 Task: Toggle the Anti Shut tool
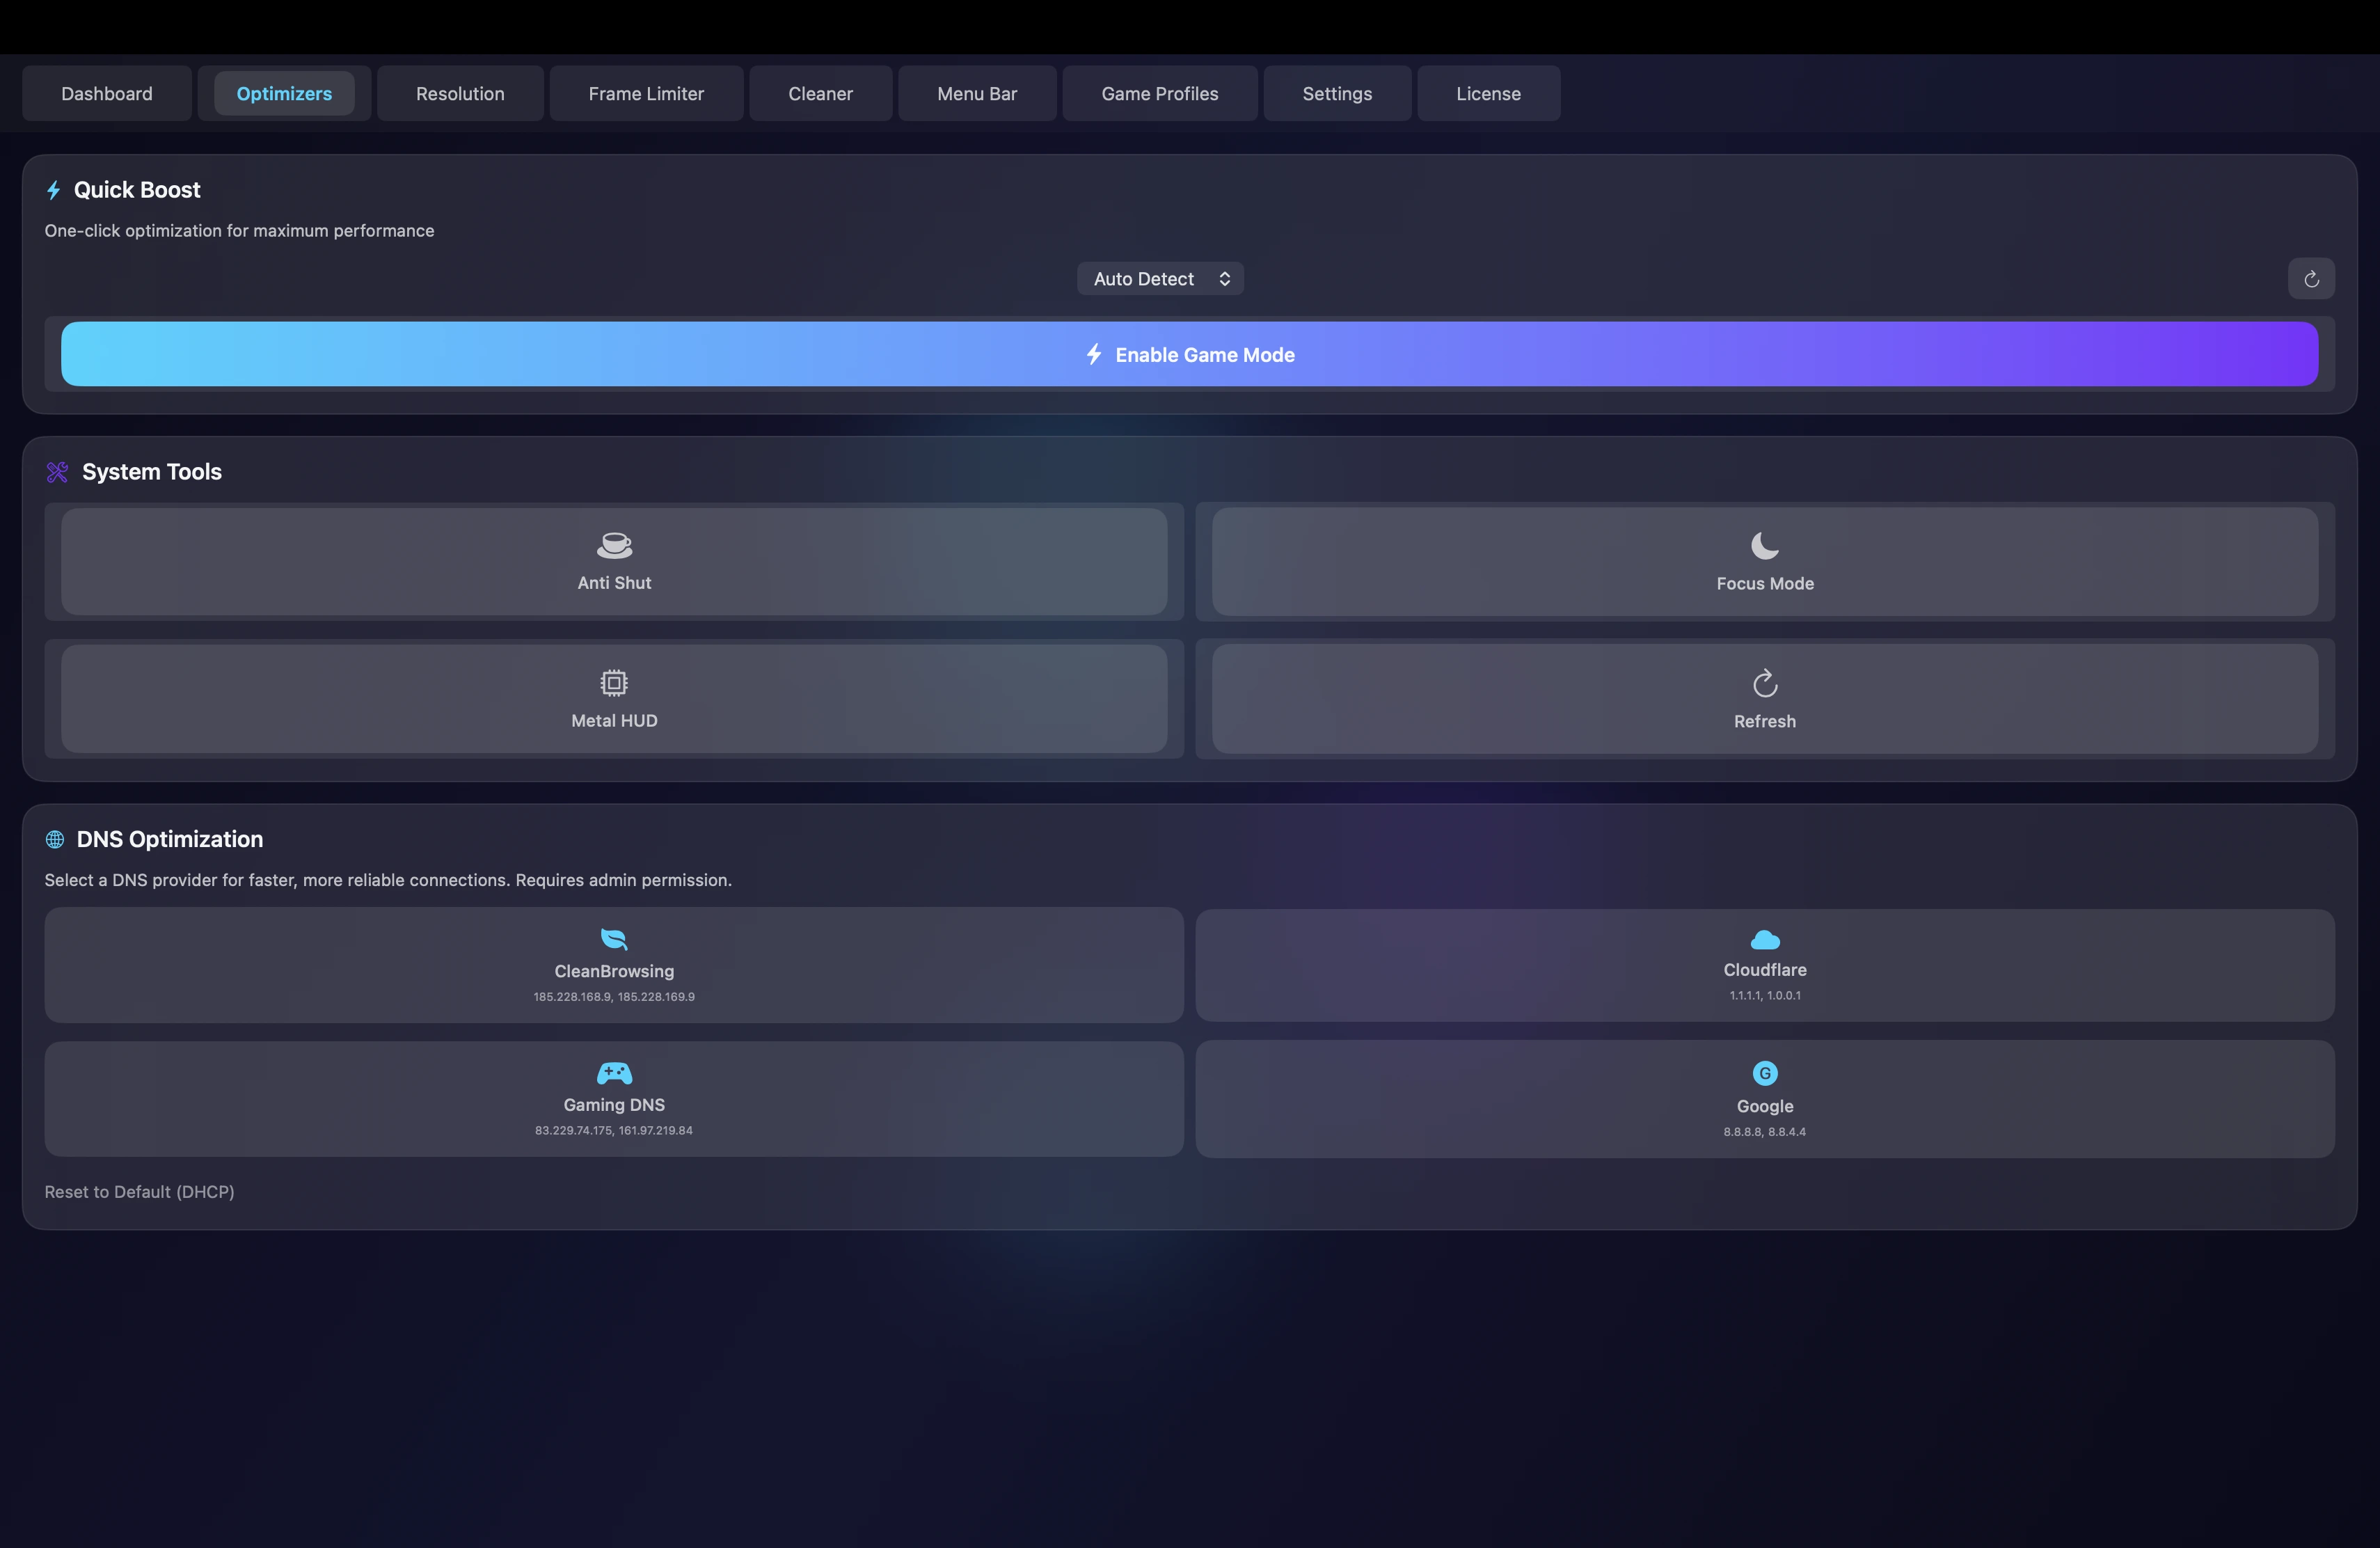pyautogui.click(x=614, y=561)
